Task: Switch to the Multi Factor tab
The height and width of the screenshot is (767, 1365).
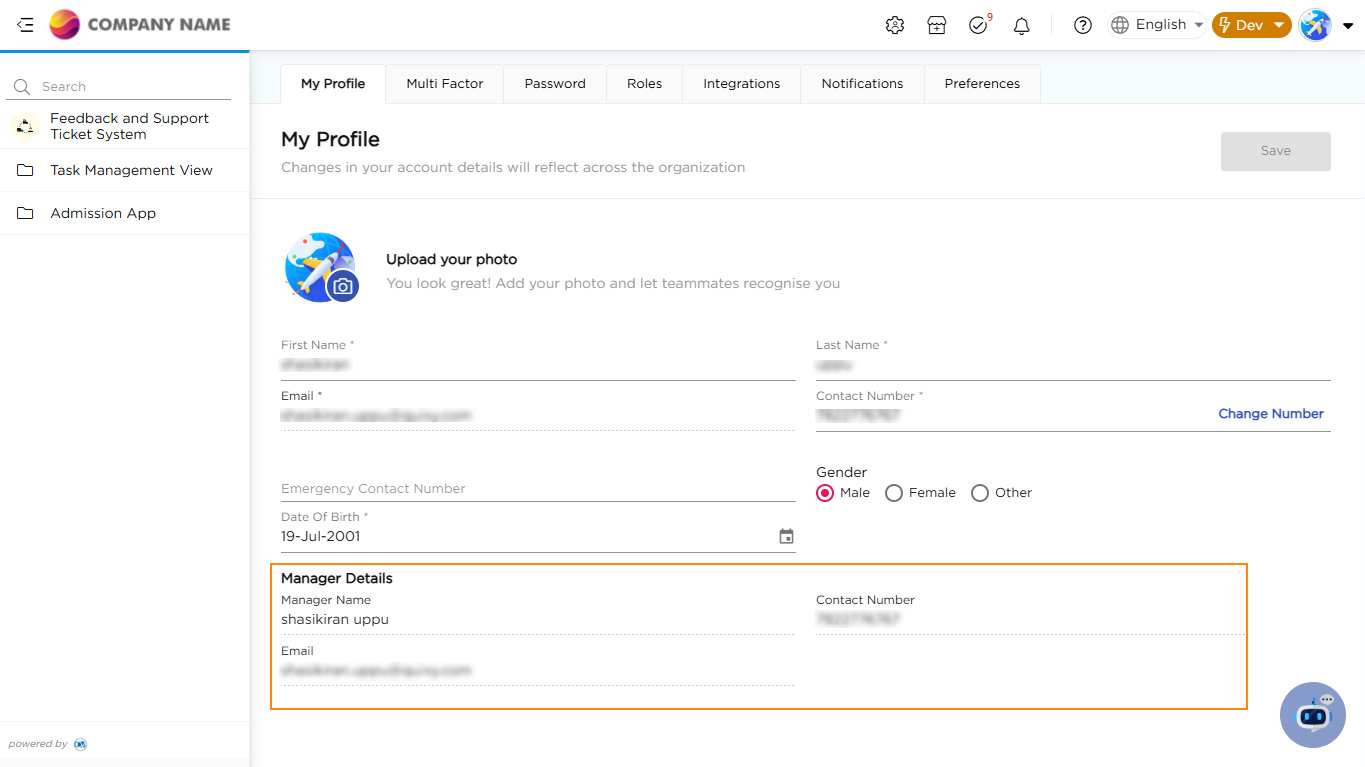Action: [444, 84]
